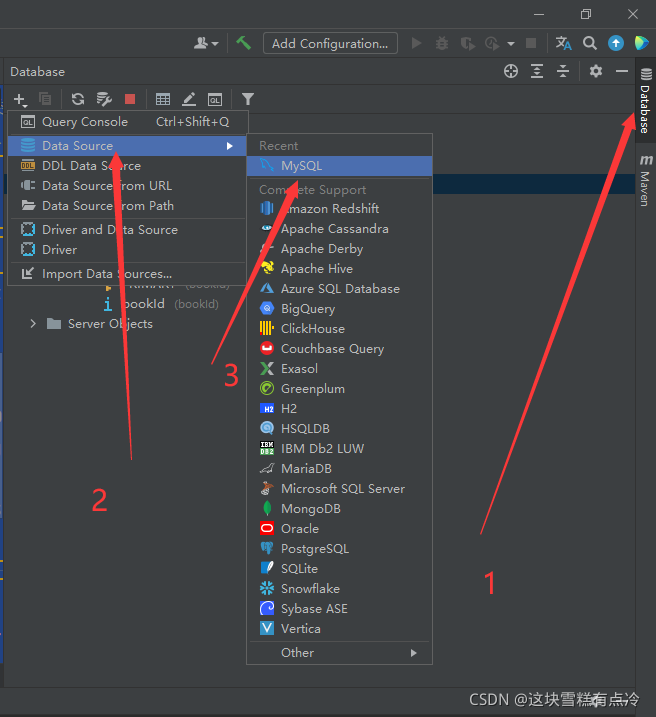Screen dimensions: 656x717
Task: Choose BigQuery data source
Action: 339,309
